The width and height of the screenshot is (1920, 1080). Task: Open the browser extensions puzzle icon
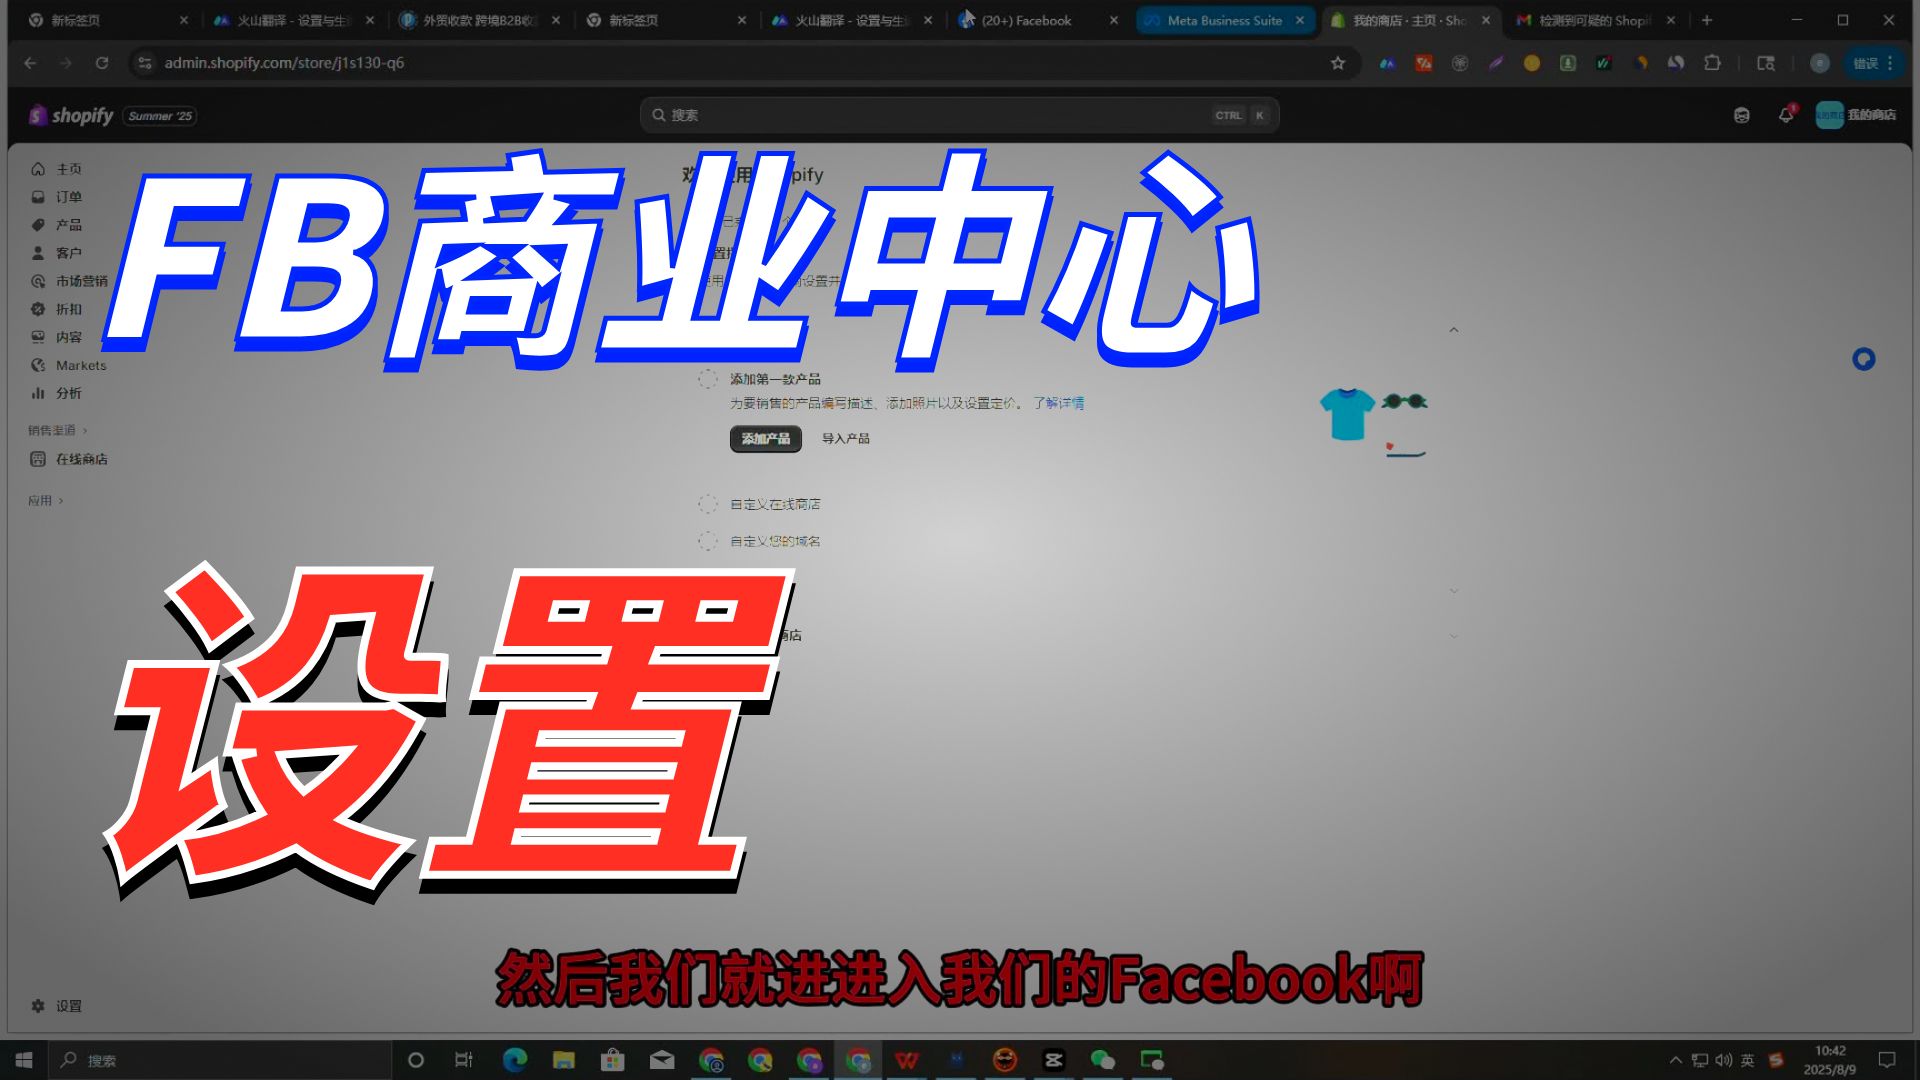tap(1712, 63)
